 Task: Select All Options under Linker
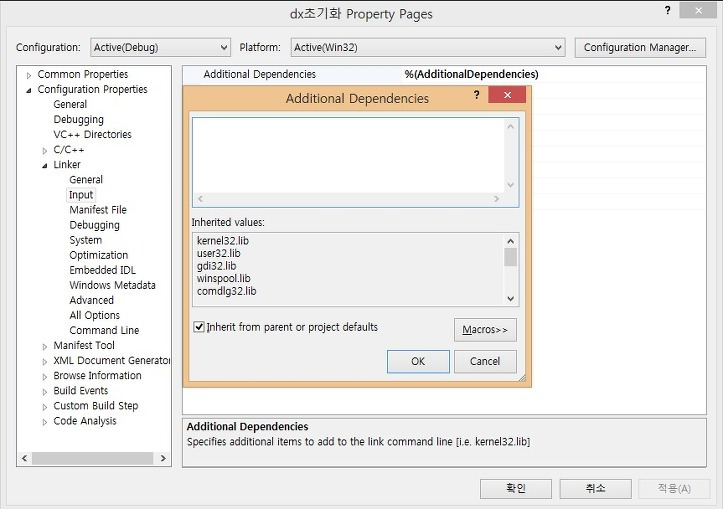[x=95, y=315]
